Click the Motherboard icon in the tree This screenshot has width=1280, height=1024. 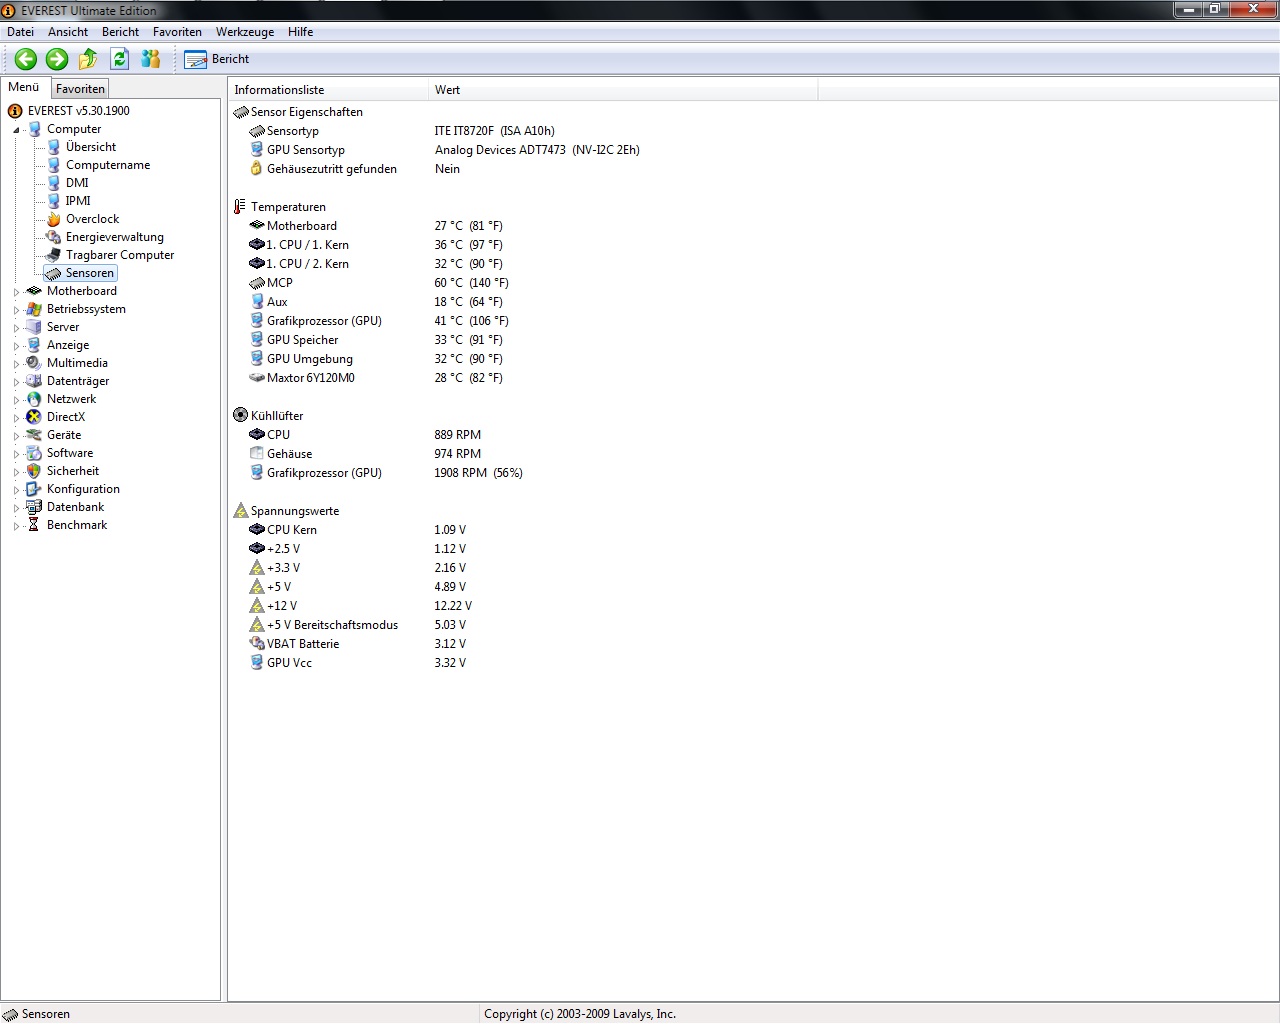(34, 291)
